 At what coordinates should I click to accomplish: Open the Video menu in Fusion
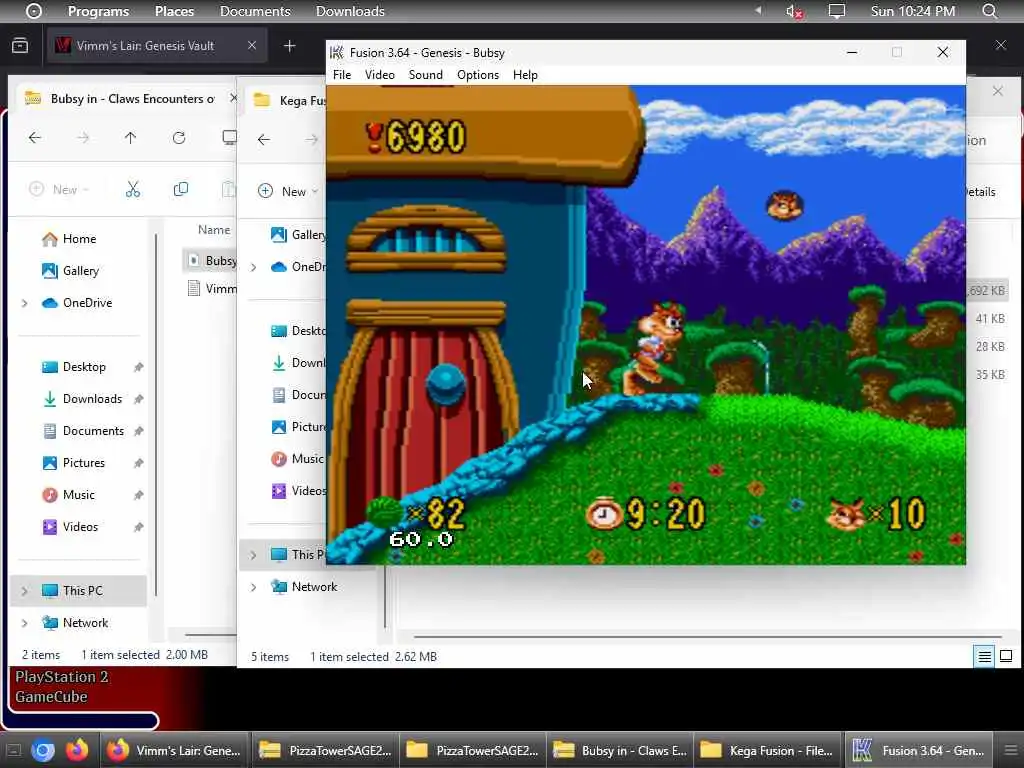379,75
